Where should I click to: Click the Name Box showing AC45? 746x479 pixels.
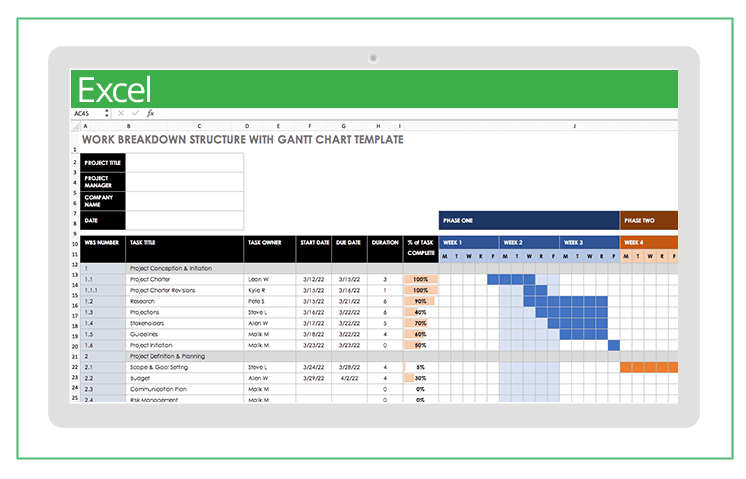[x=84, y=114]
